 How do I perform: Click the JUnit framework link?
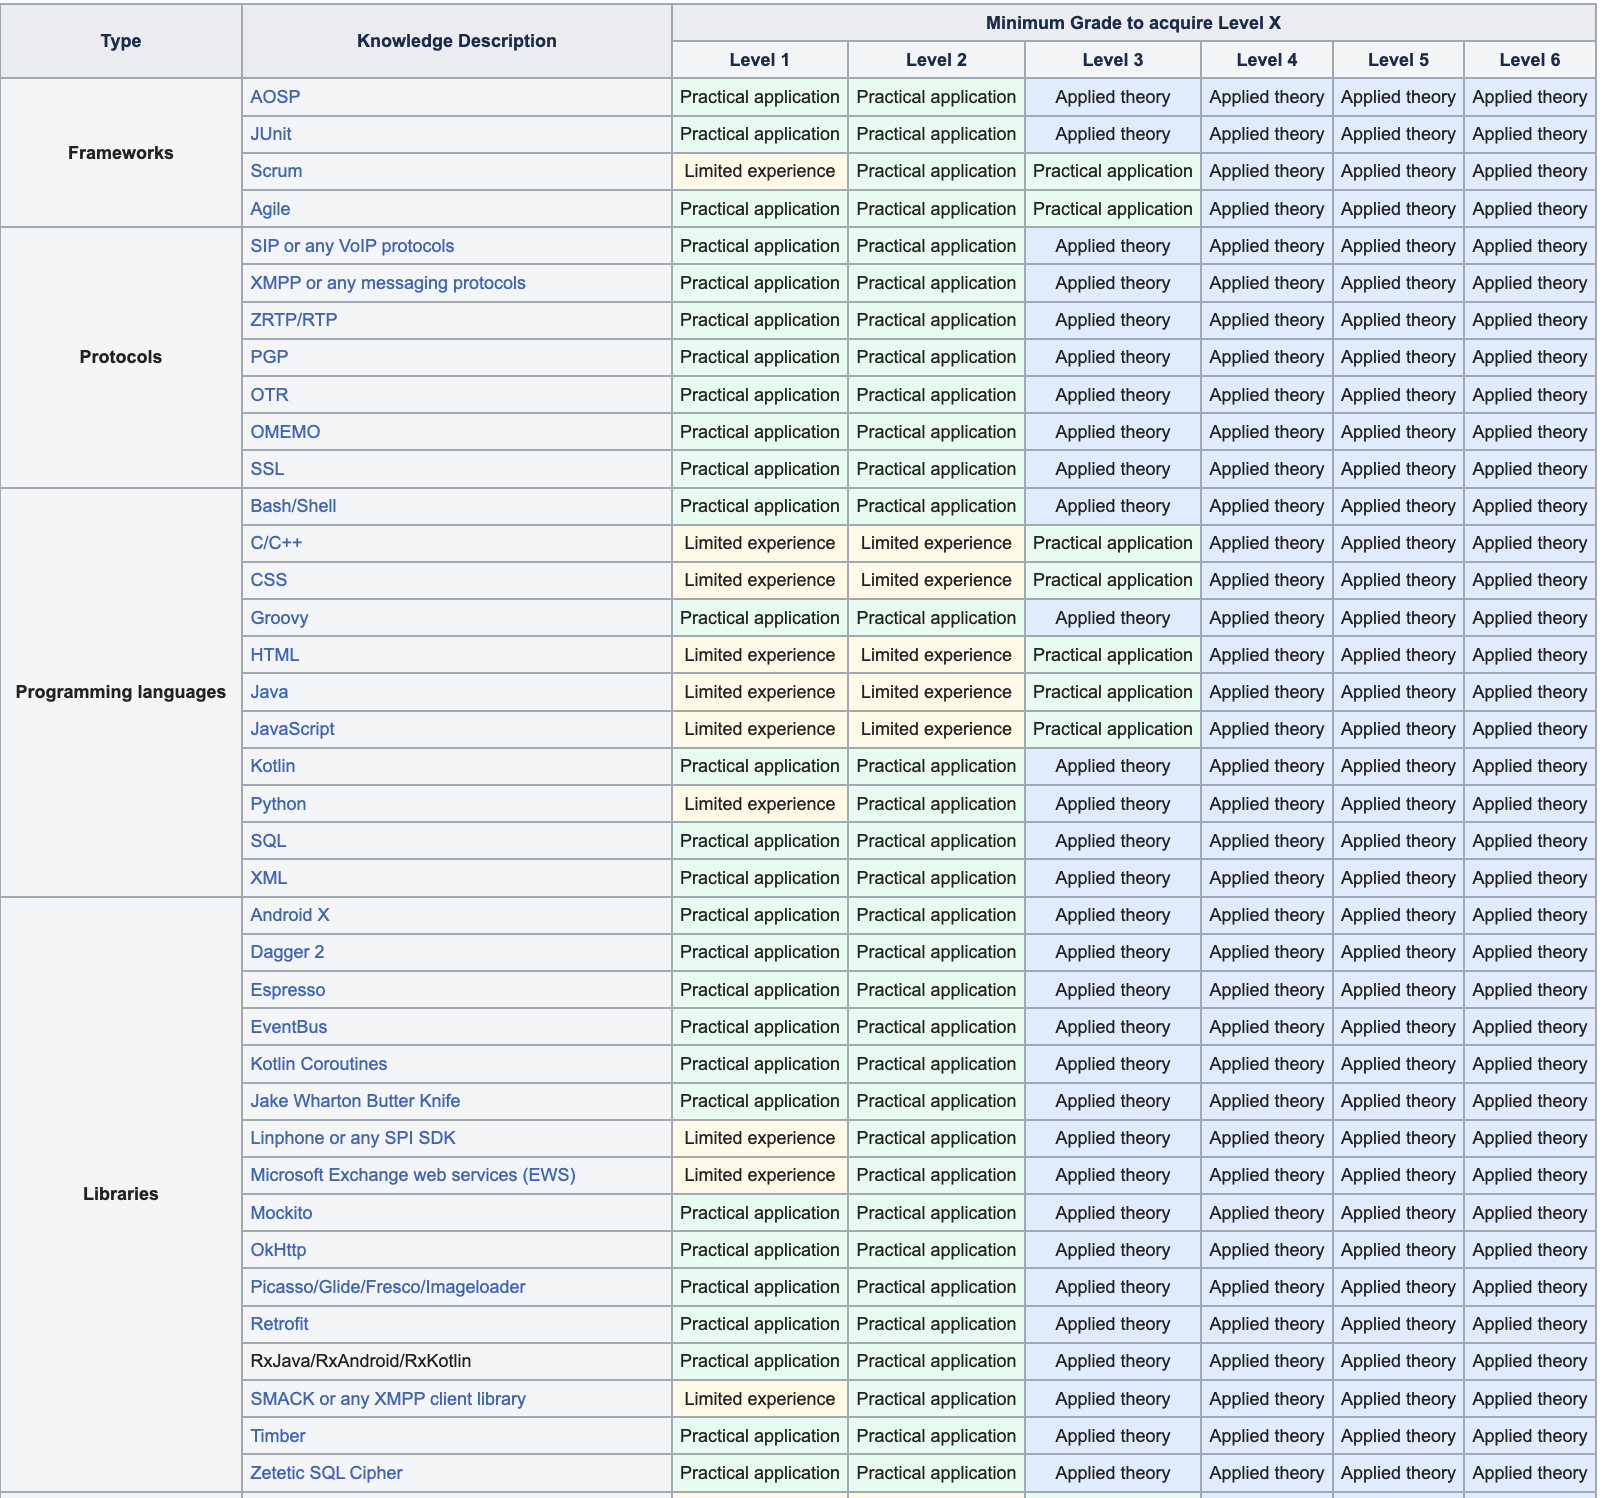point(271,134)
